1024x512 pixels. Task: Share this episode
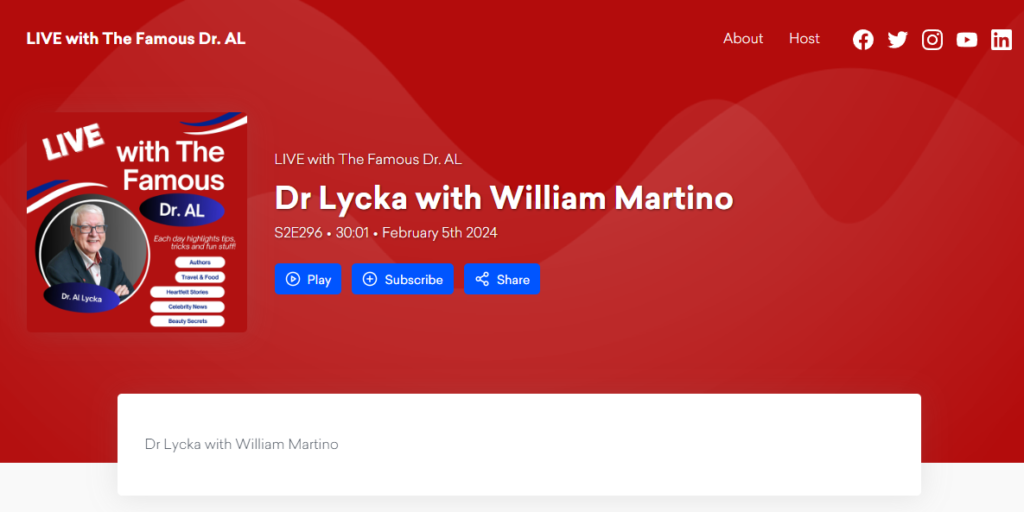tap(502, 279)
